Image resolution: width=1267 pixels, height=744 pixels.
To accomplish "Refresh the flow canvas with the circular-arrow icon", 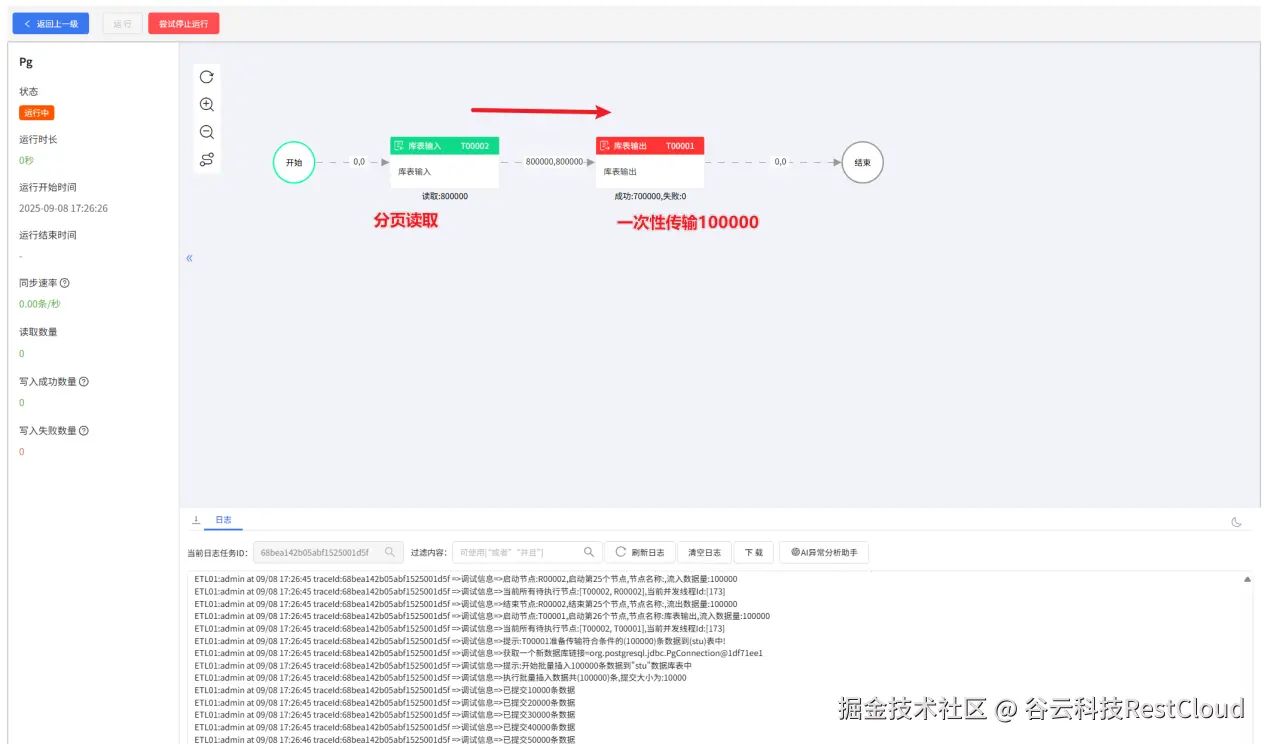I will (207, 77).
